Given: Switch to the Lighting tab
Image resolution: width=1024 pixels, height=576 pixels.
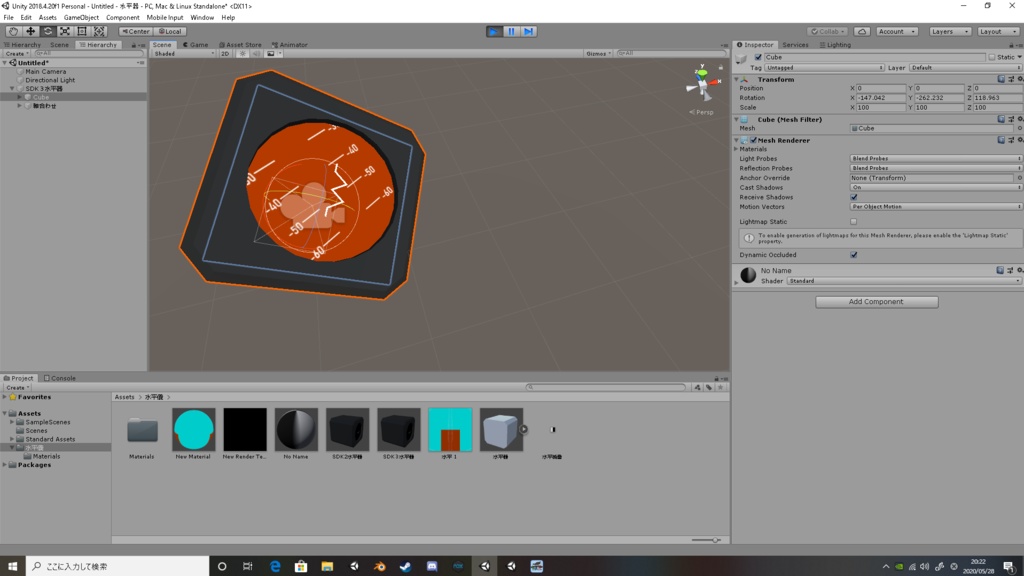Looking at the screenshot, I should (x=835, y=45).
